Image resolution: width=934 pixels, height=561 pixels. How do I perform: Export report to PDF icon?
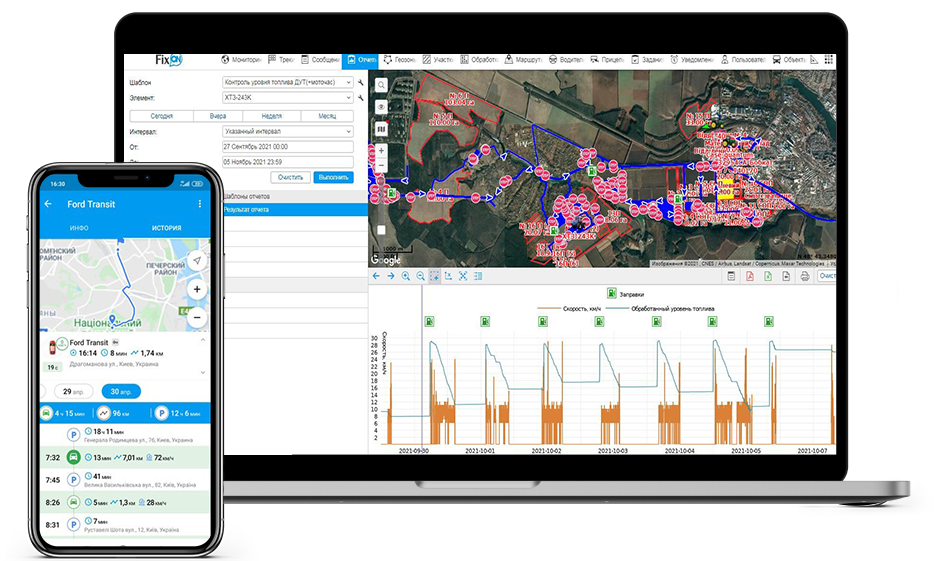tap(749, 276)
